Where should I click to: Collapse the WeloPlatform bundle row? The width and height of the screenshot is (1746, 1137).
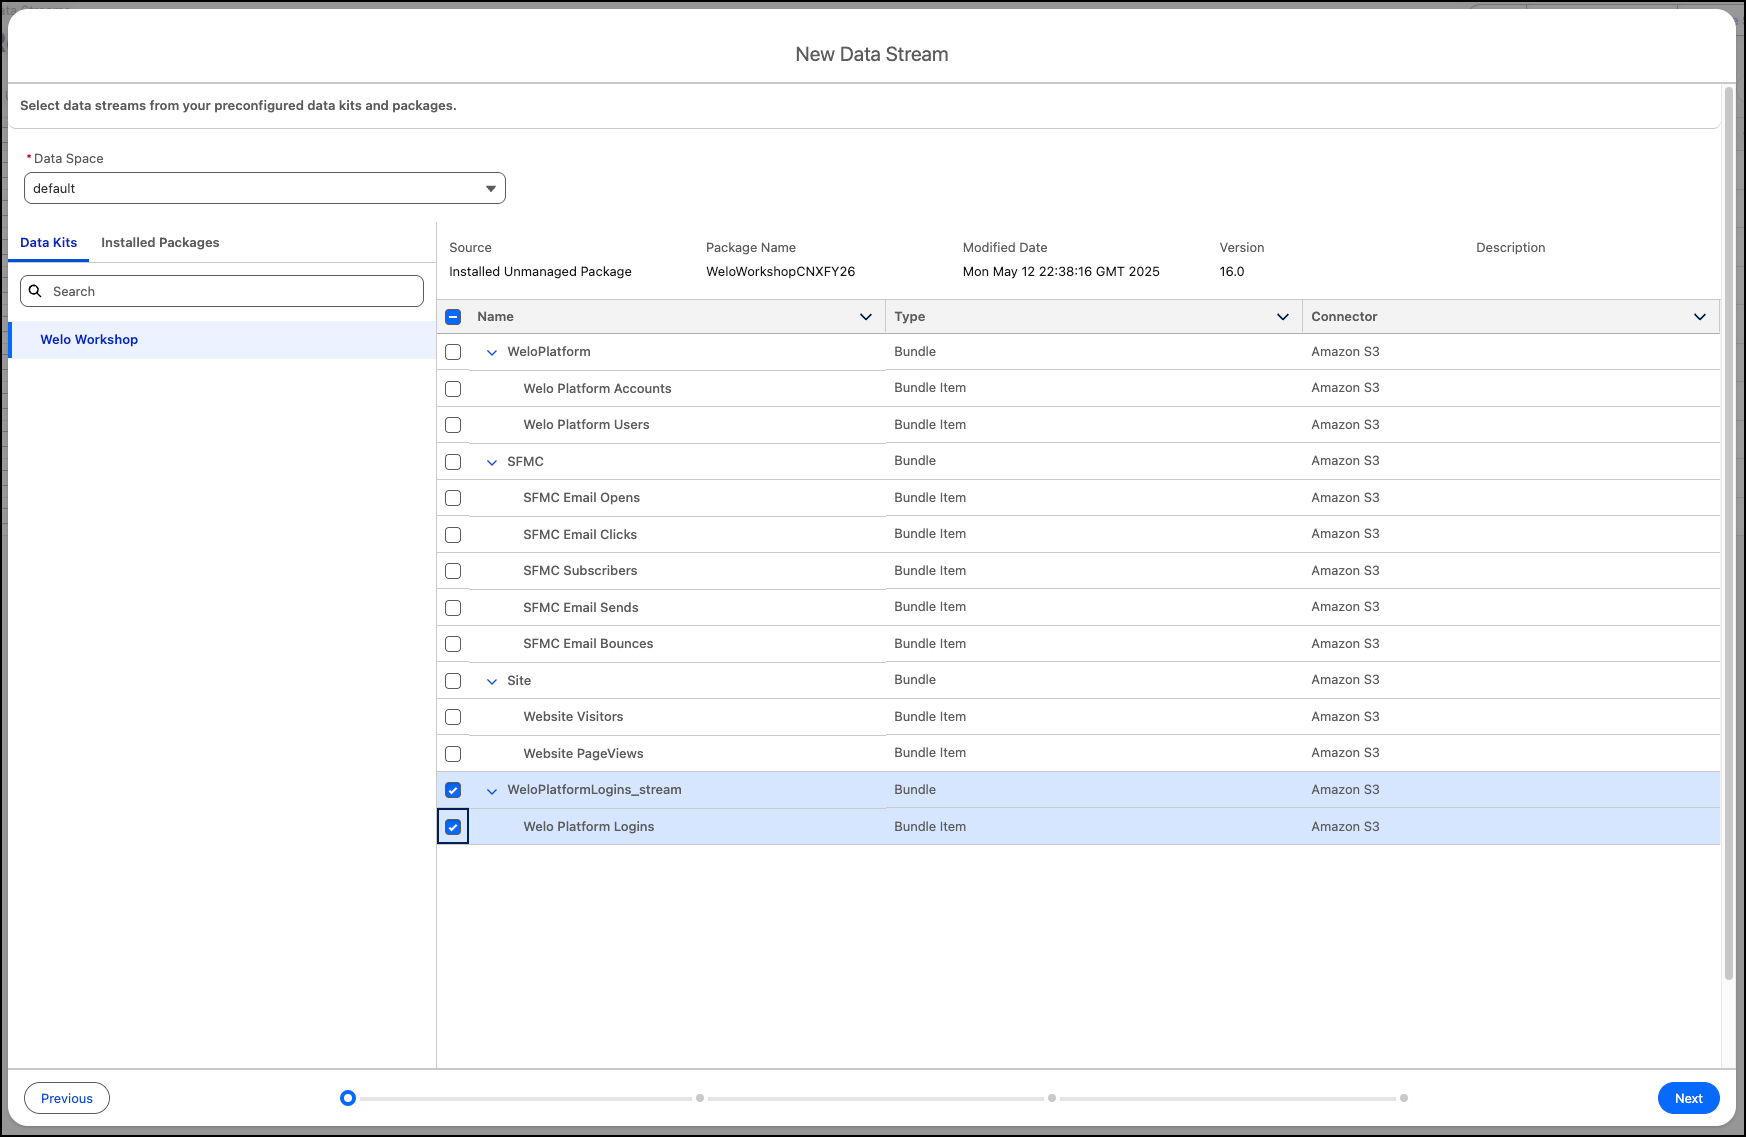pos(492,353)
